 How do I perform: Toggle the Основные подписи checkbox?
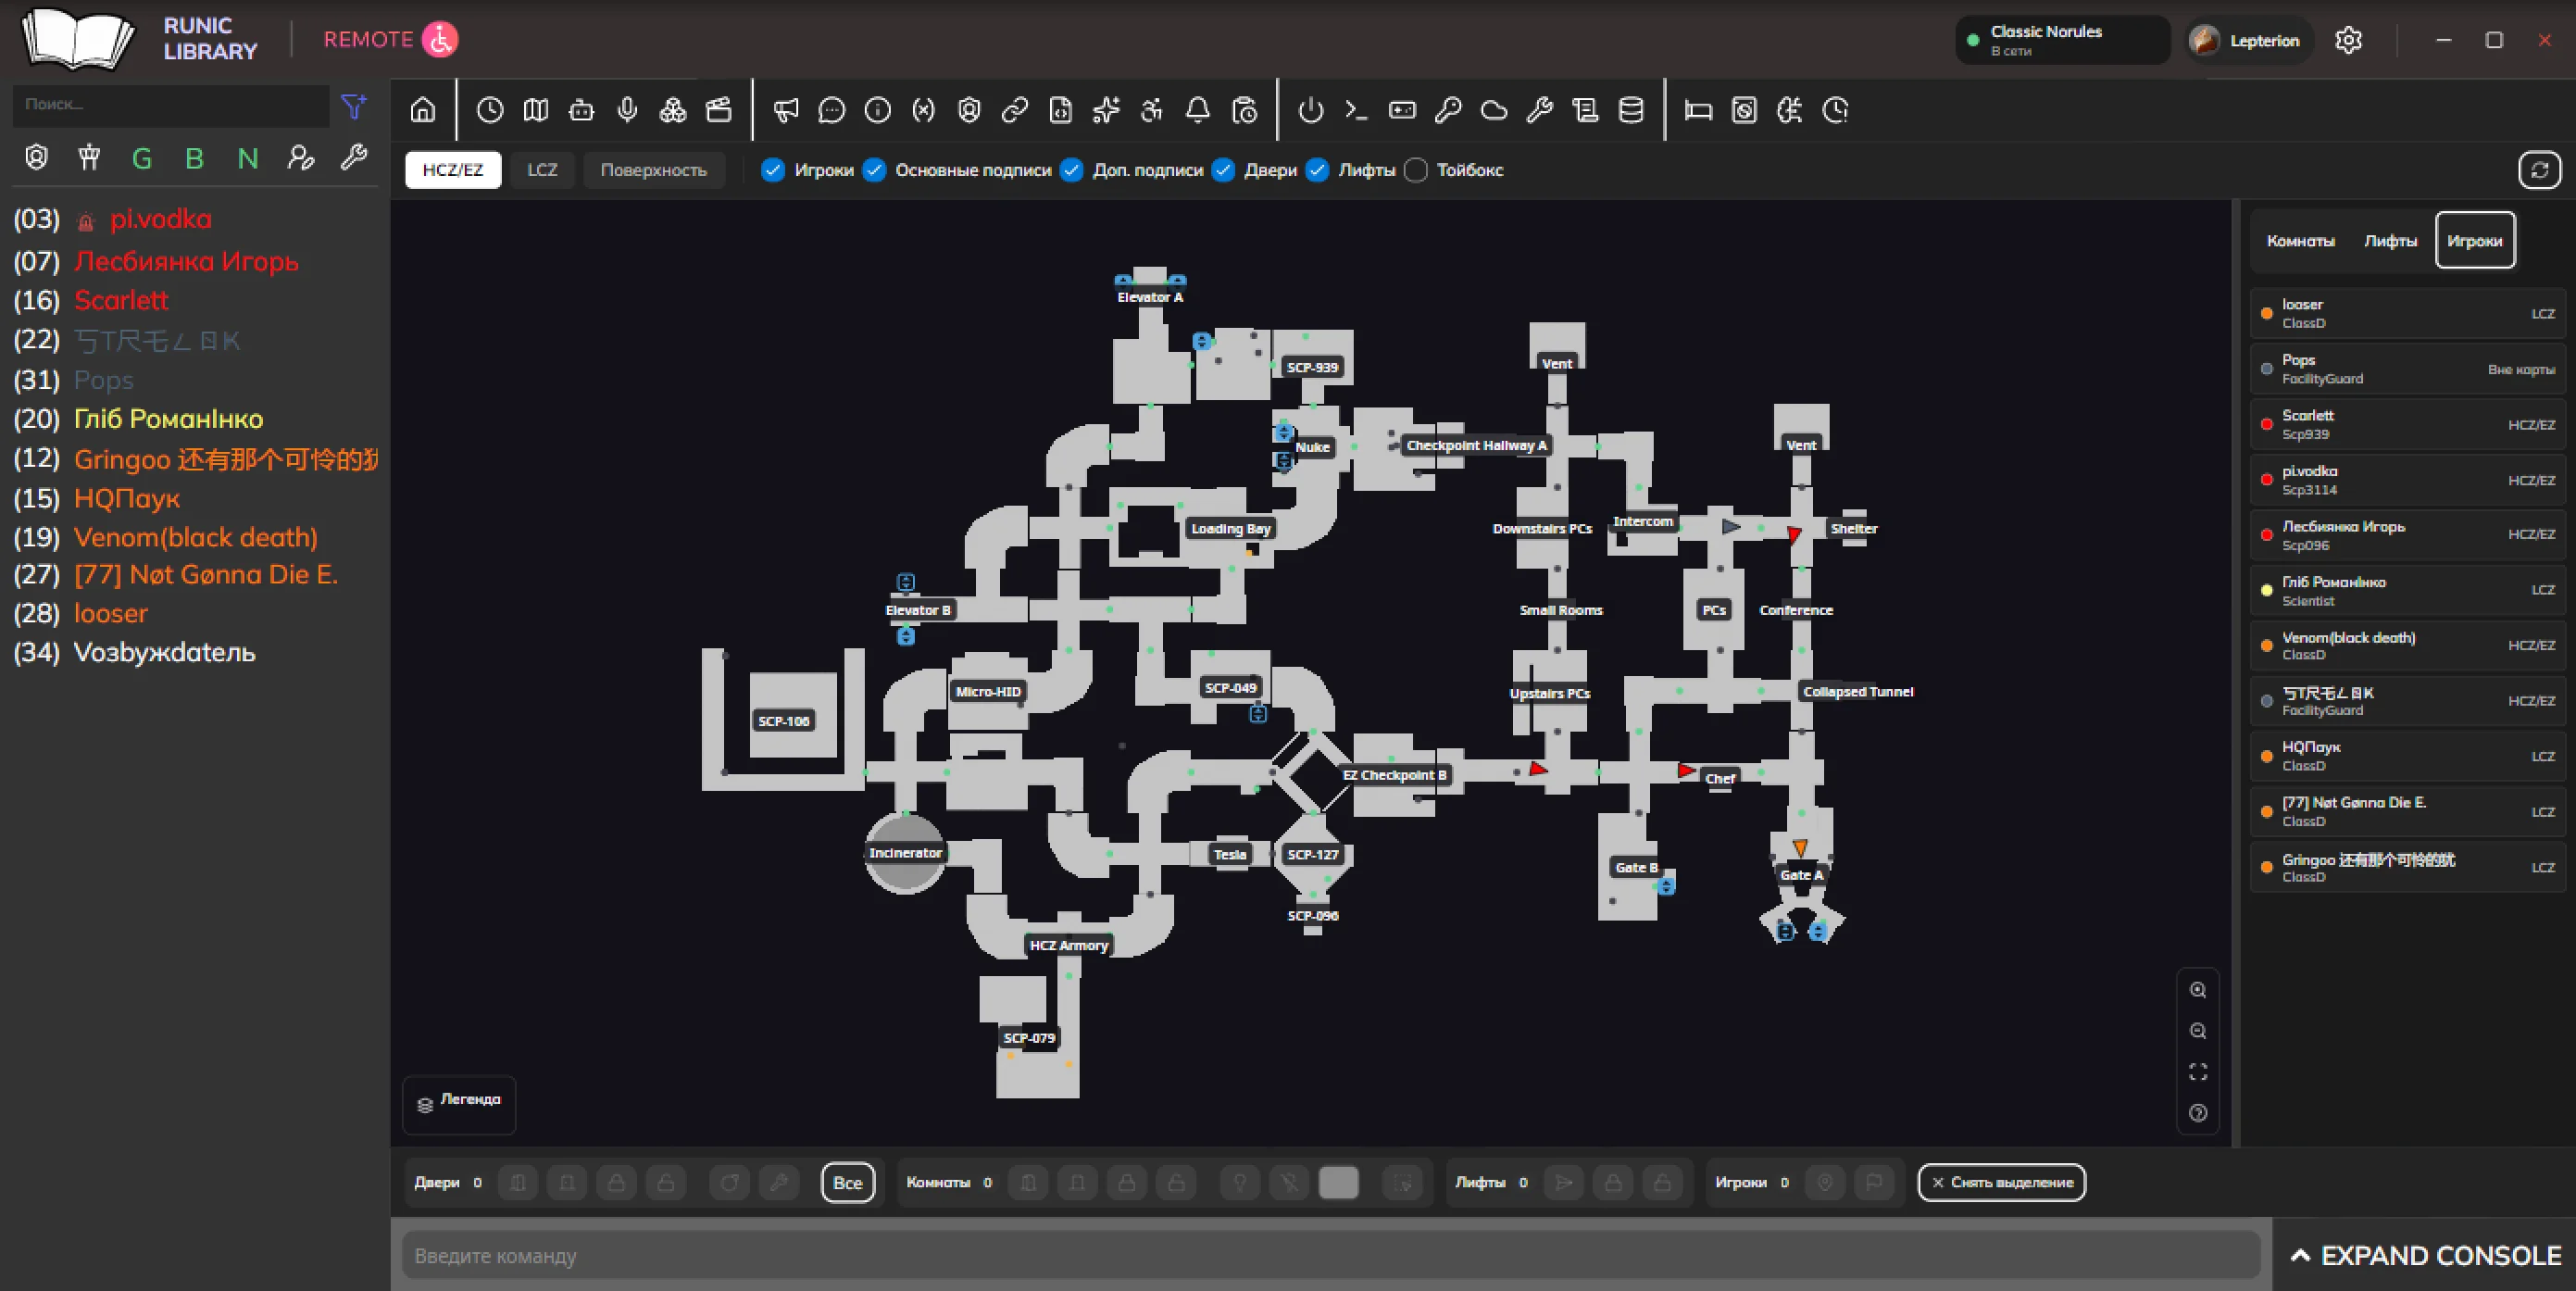click(x=874, y=170)
